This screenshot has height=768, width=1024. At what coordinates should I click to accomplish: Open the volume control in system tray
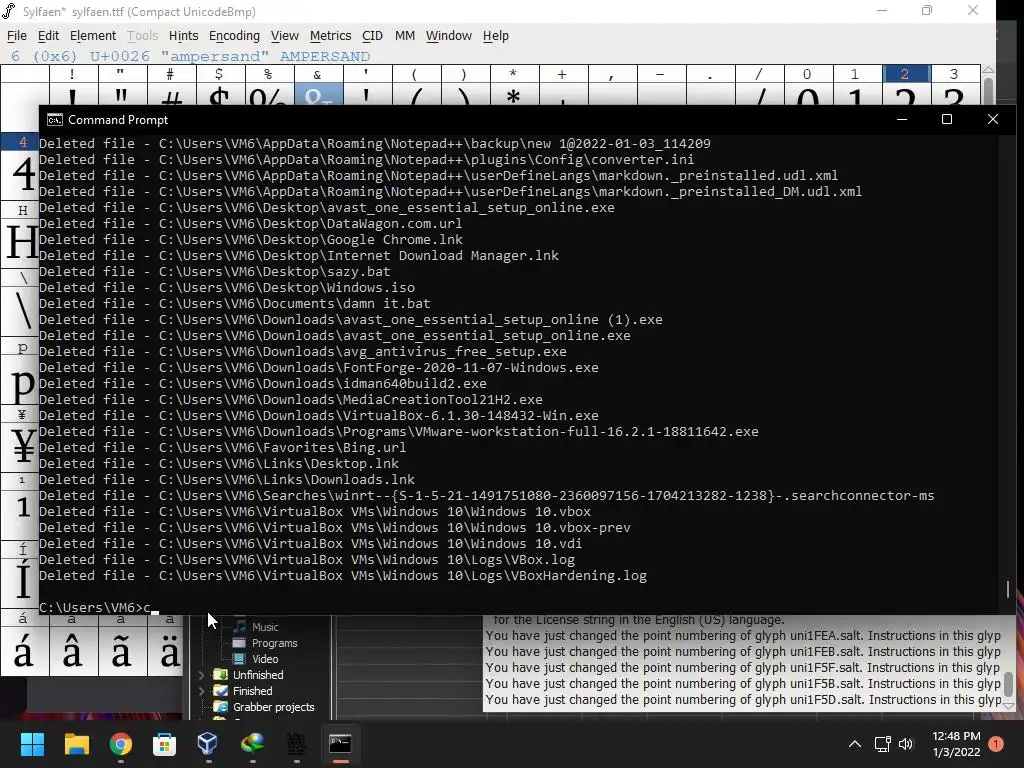(906, 744)
